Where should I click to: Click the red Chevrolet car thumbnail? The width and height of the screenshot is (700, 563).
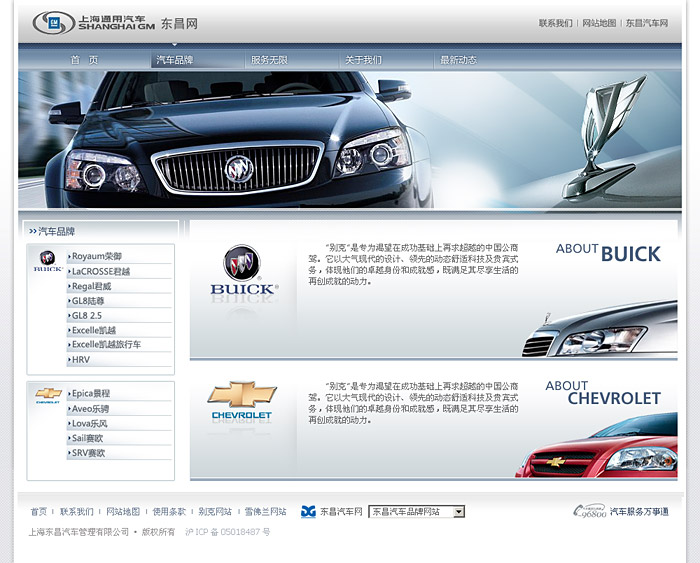pyautogui.click(x=596, y=445)
